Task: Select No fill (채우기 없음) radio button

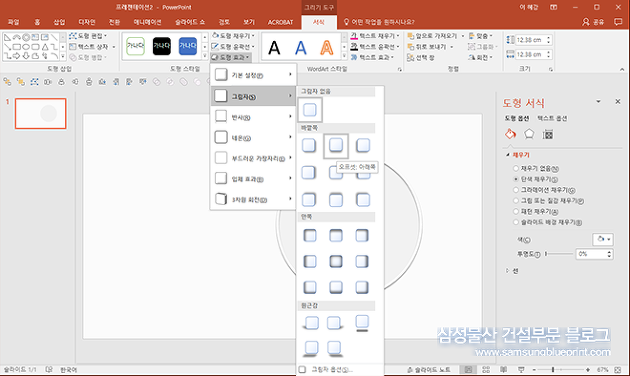Action: coord(516,169)
